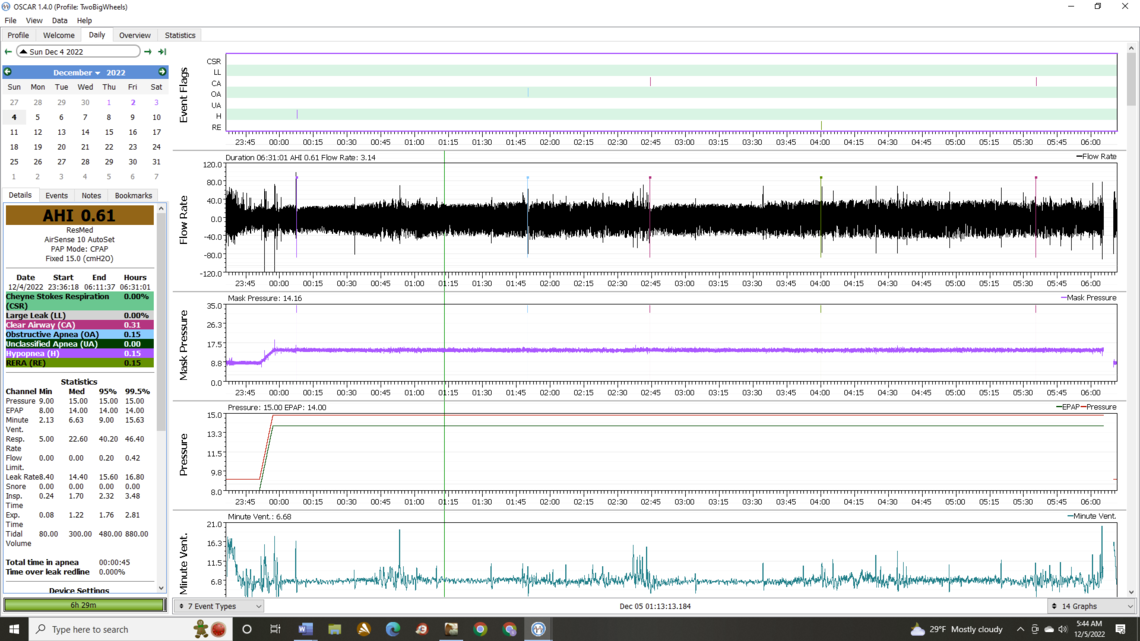Click the Clear Airway (CA) colored row
This screenshot has height=641, width=1140.
coord(79,325)
